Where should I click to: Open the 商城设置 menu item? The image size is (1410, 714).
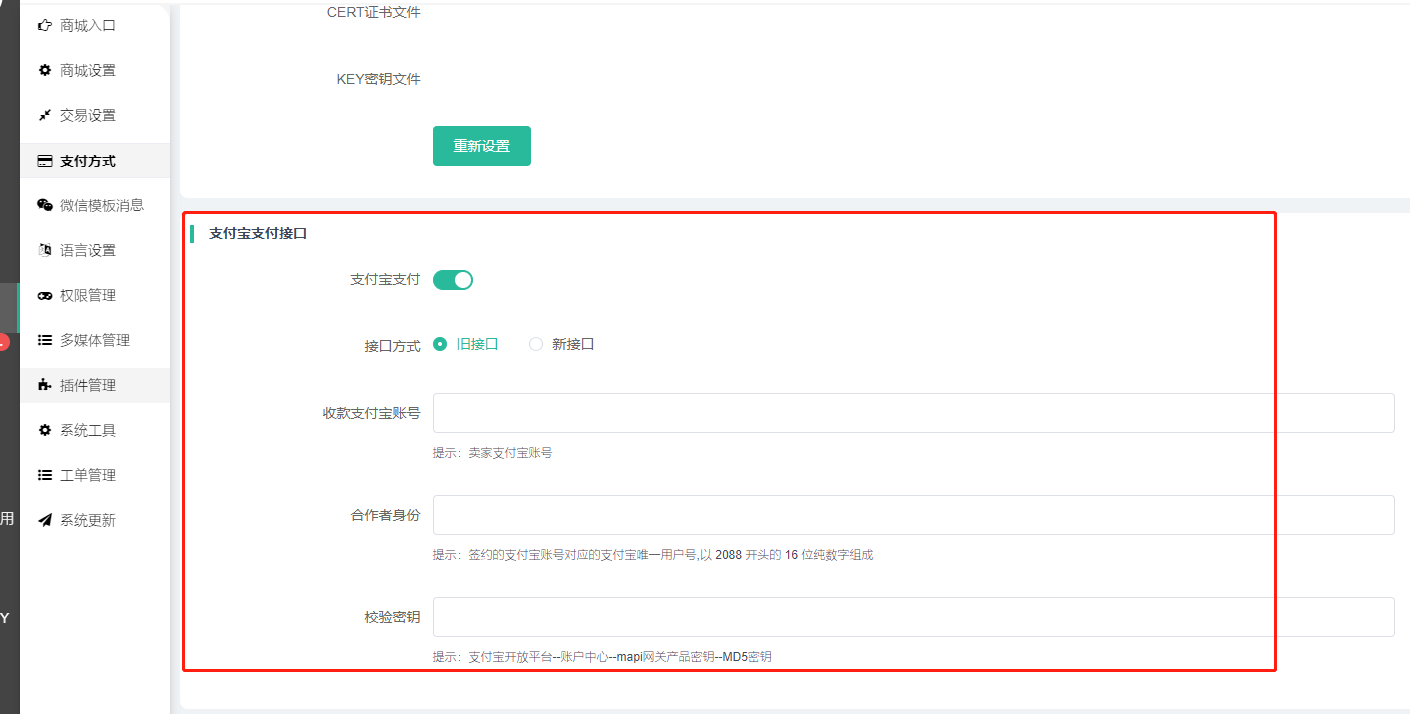[95, 70]
